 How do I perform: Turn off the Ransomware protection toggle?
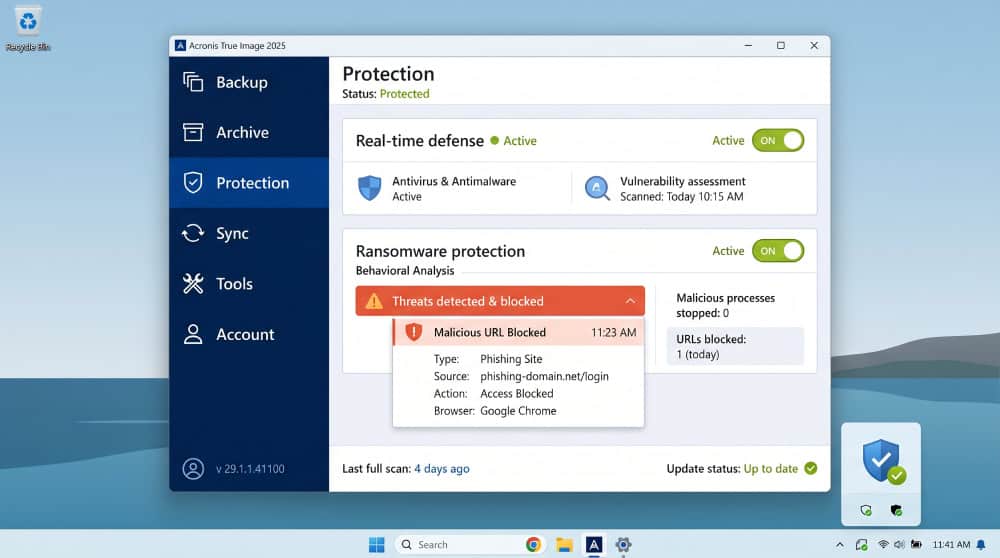click(x=778, y=251)
